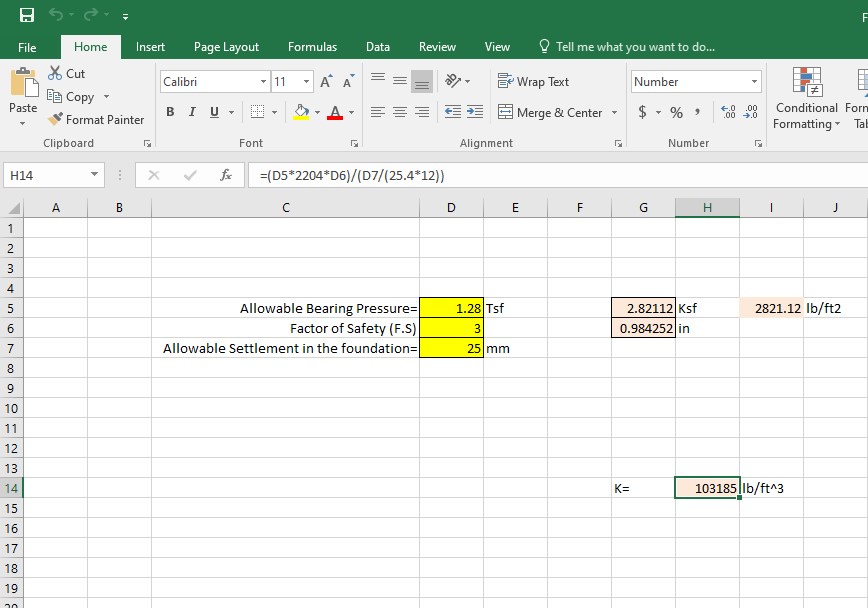Click Copy in the Clipboard group

76,96
